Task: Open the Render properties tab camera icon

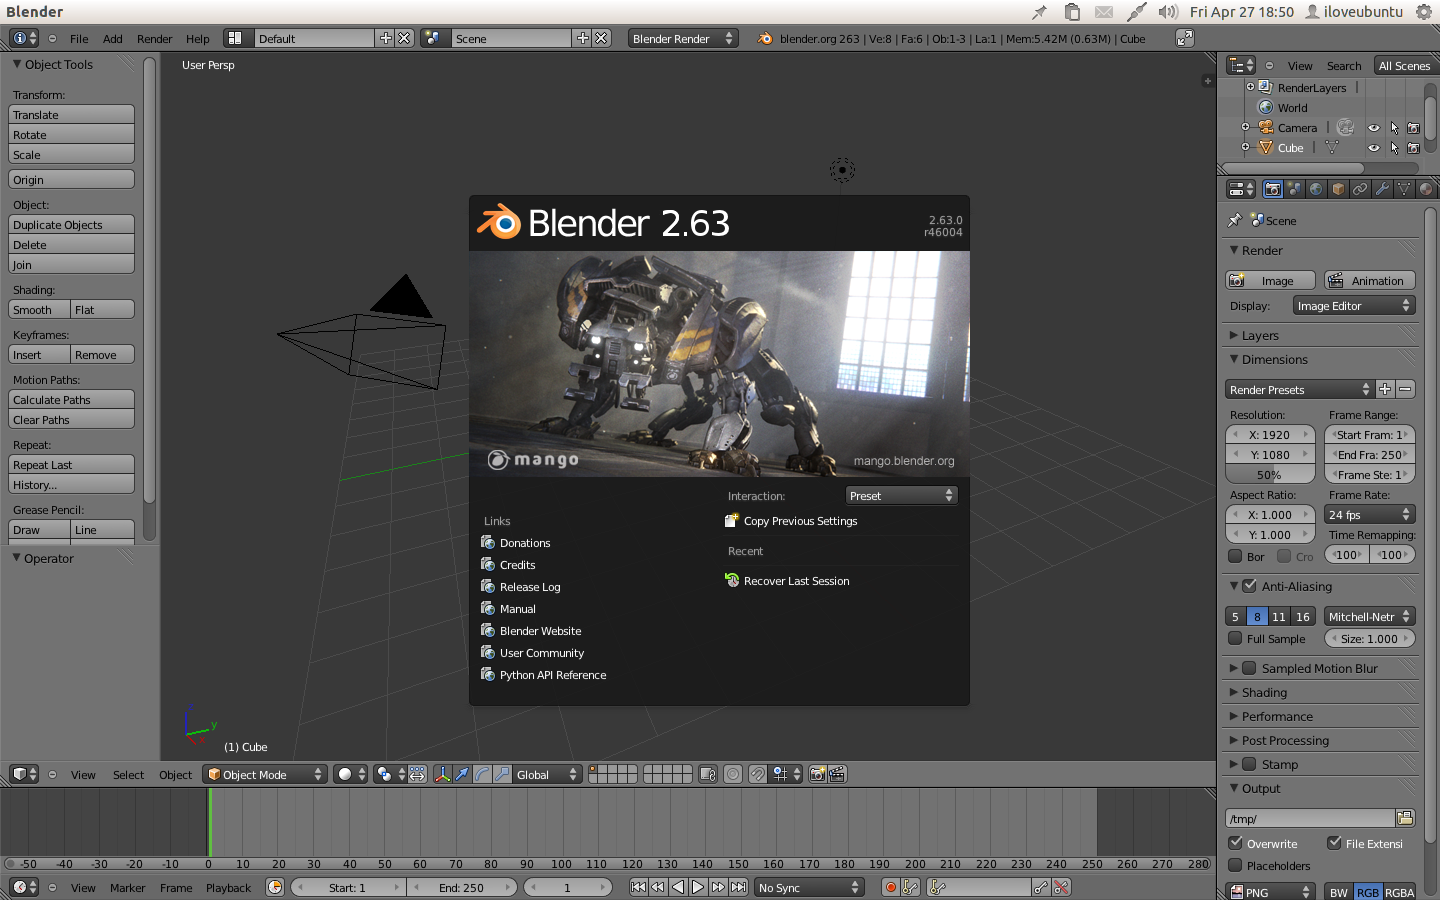Action: (1273, 189)
